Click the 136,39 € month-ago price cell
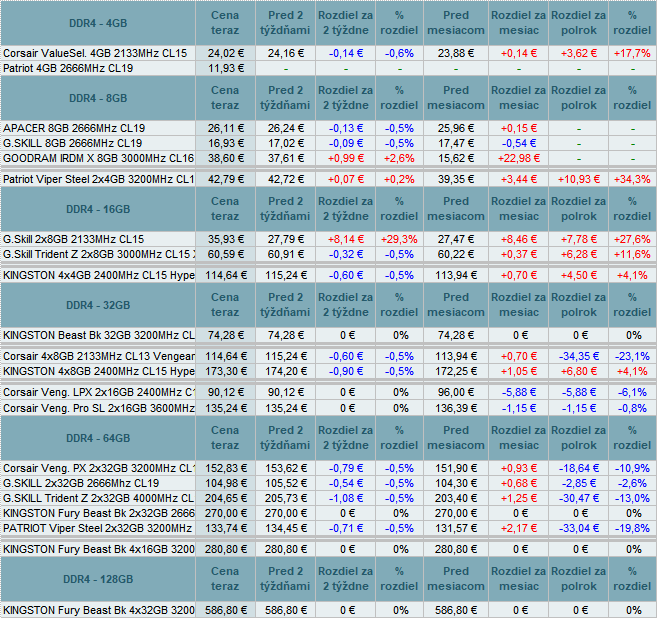The width and height of the screenshot is (657, 618). [456, 408]
